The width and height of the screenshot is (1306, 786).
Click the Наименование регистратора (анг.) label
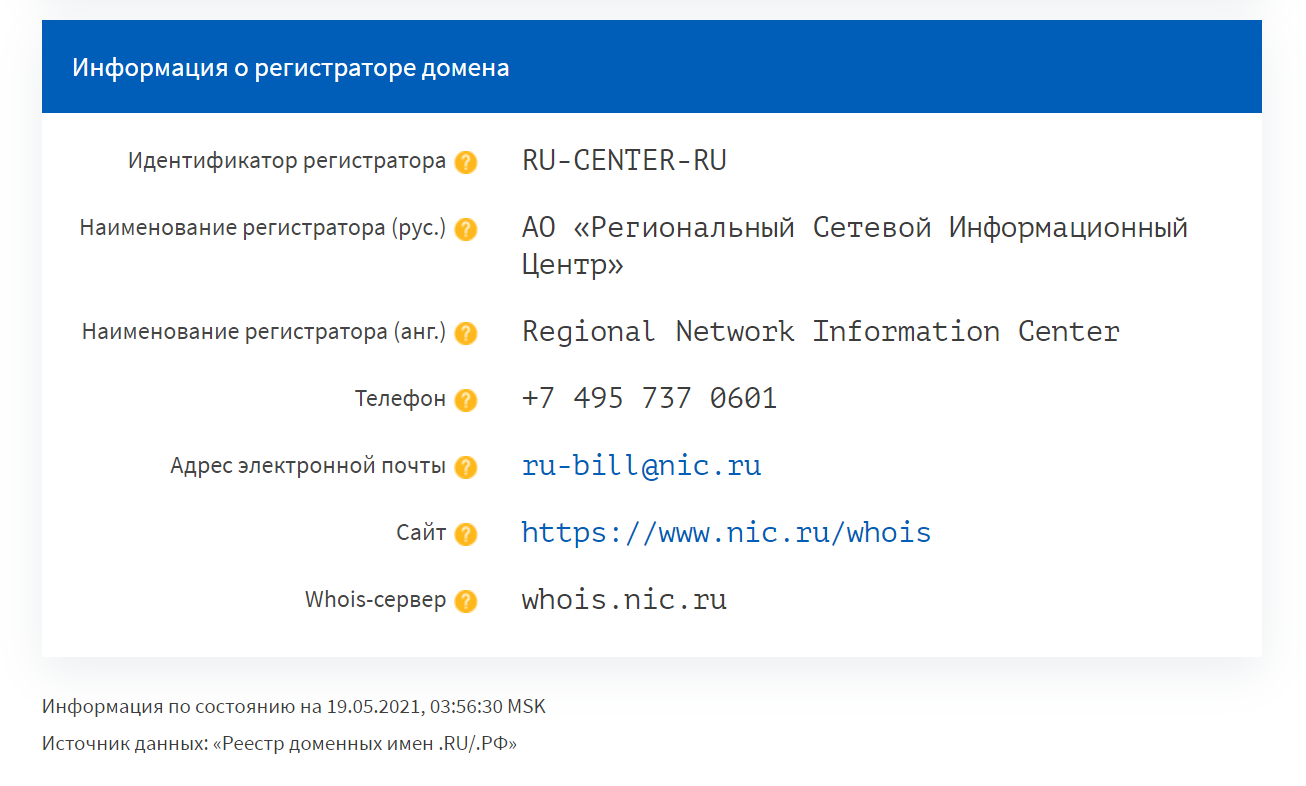tap(264, 332)
